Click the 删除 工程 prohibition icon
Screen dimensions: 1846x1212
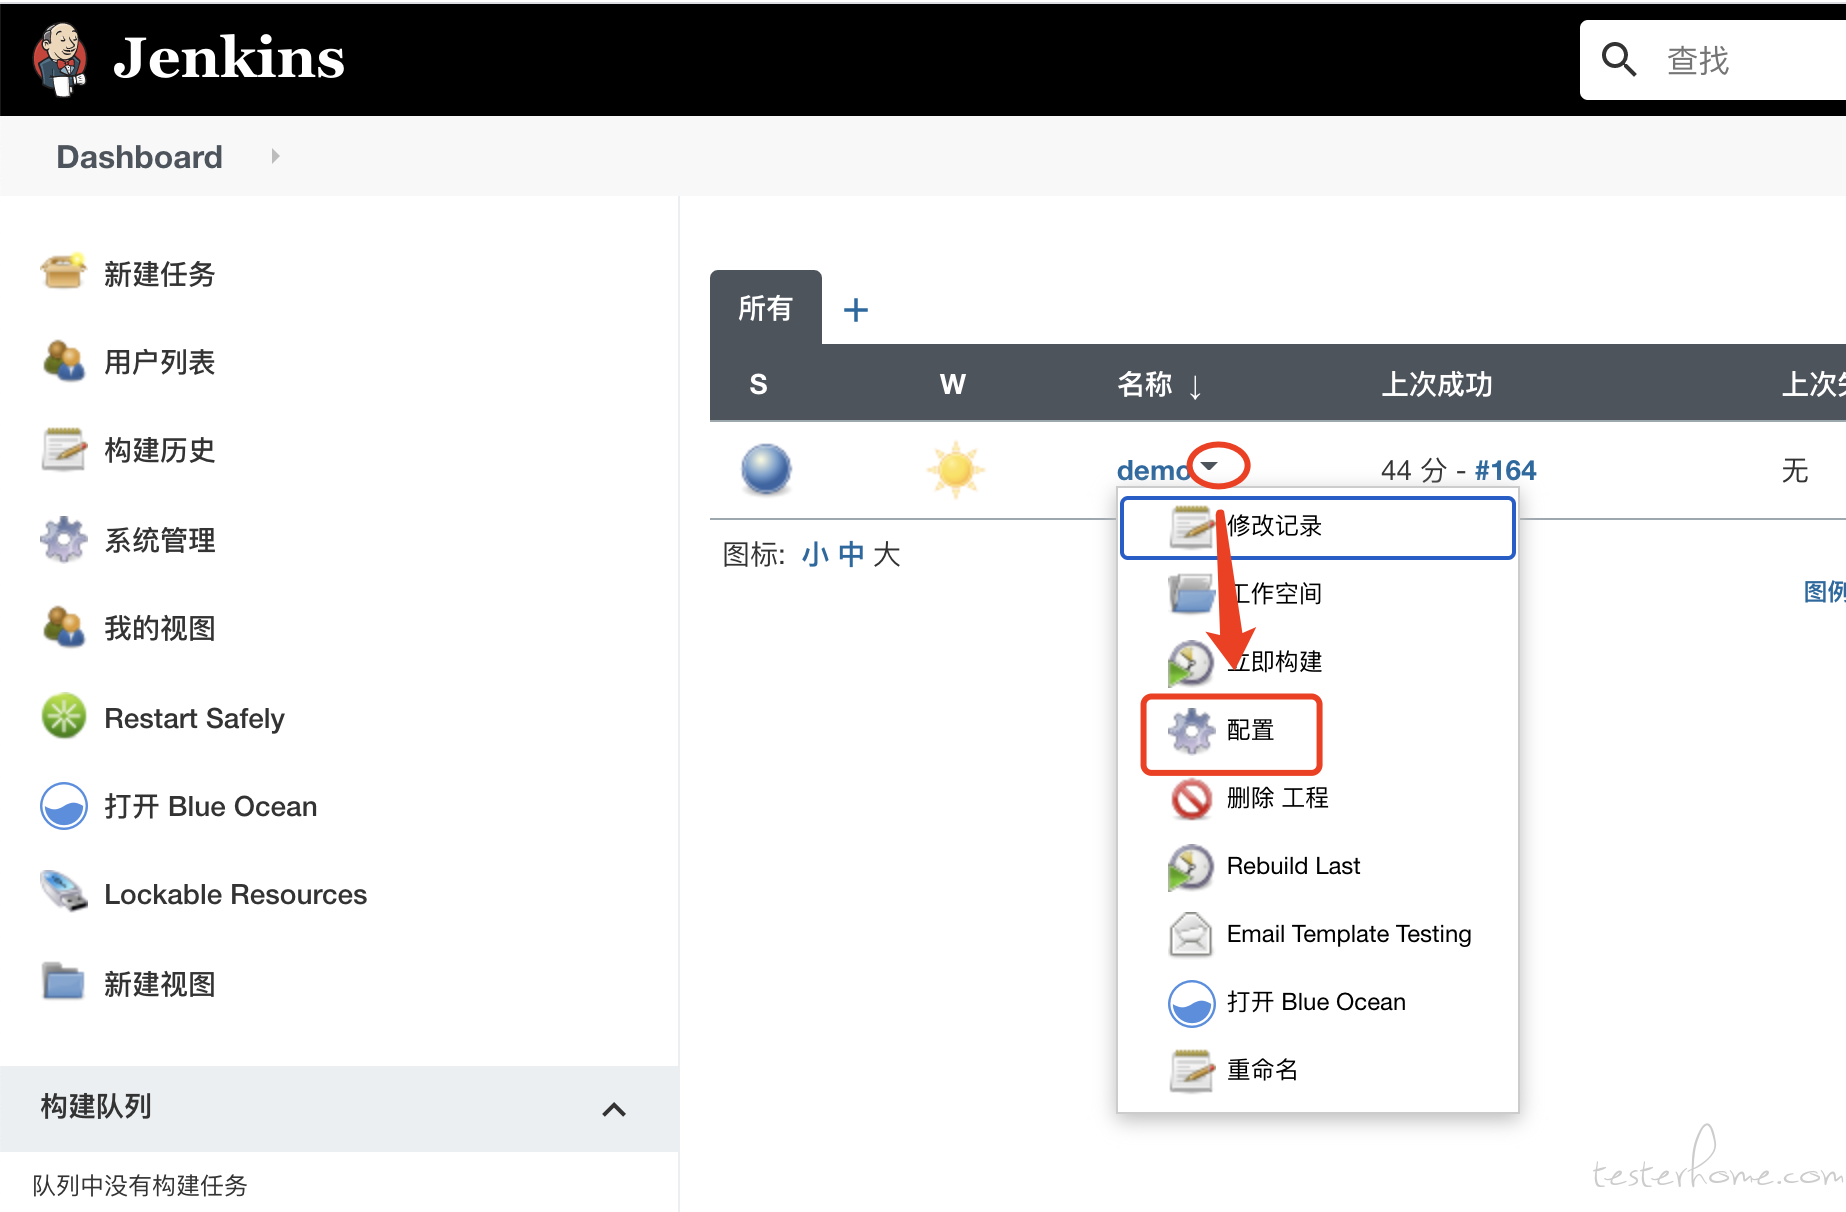click(1191, 799)
